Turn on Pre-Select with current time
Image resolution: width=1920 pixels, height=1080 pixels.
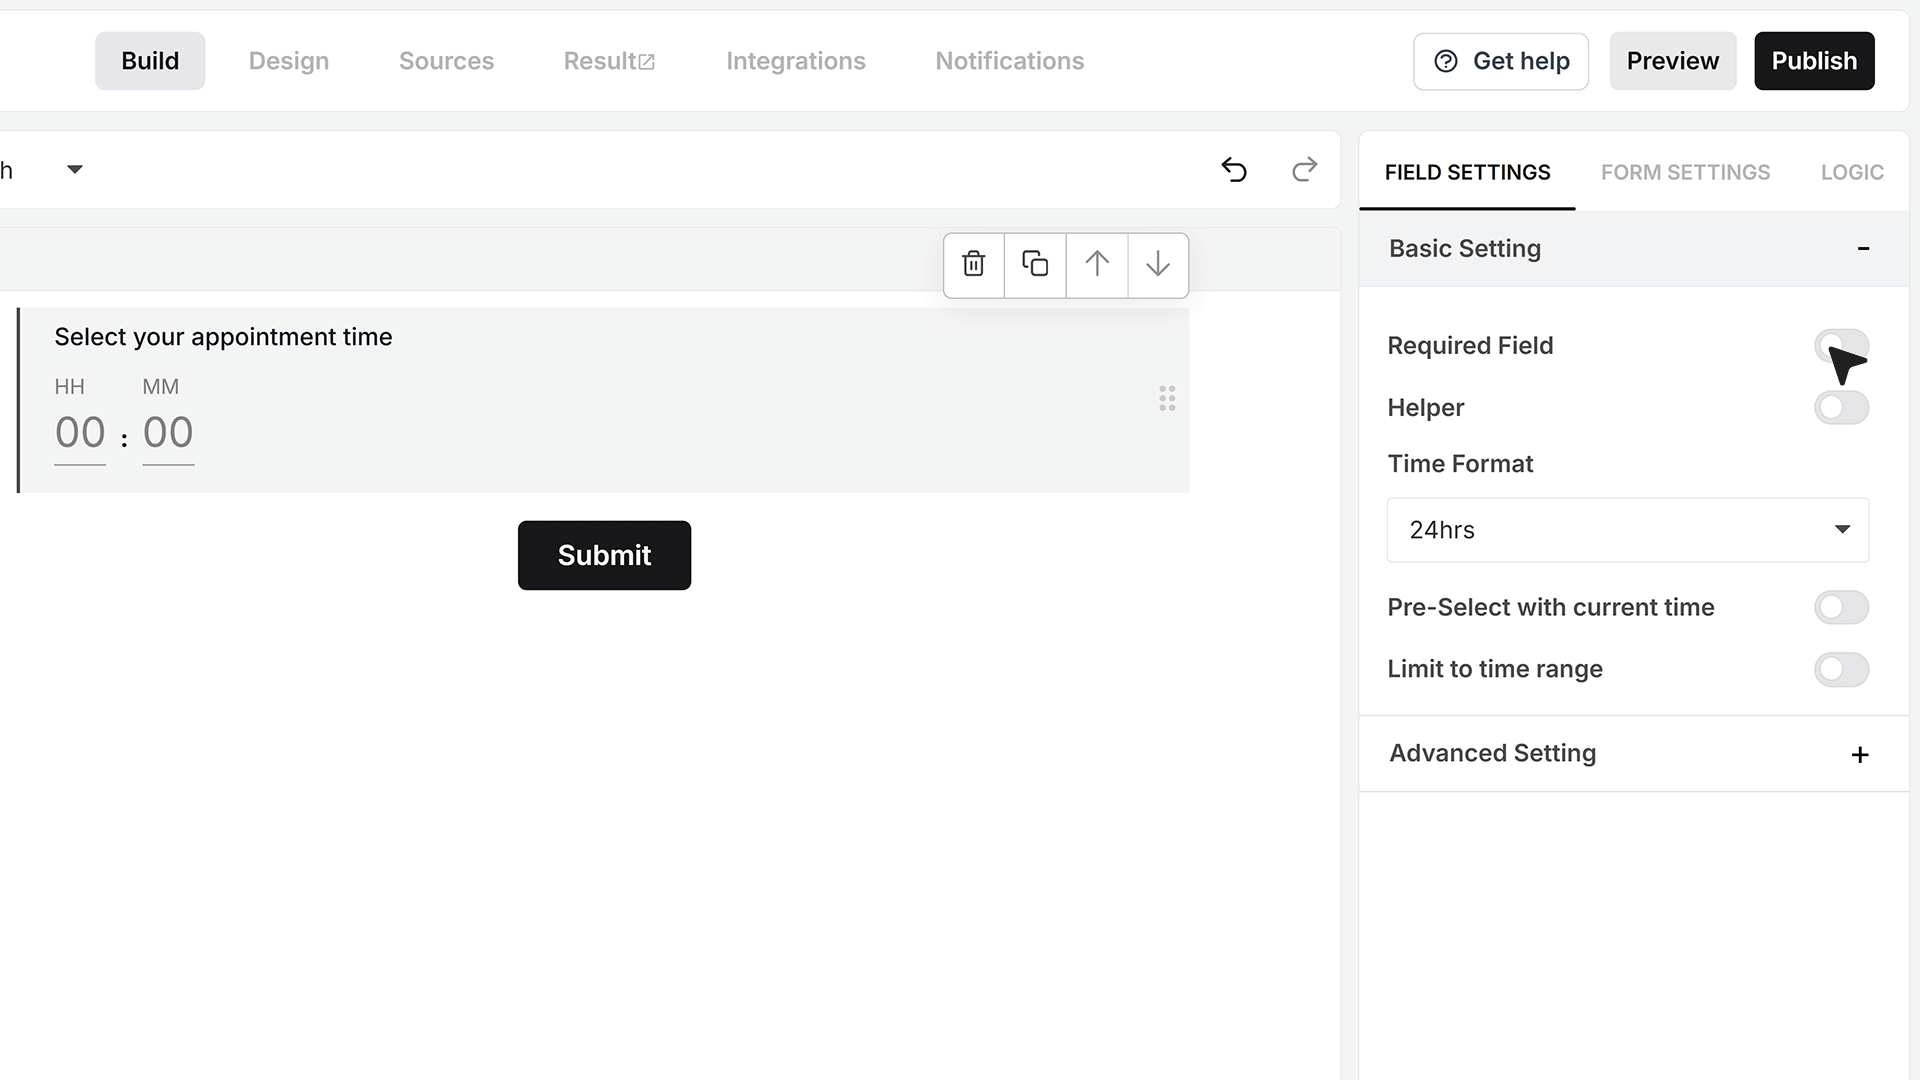(x=1841, y=607)
